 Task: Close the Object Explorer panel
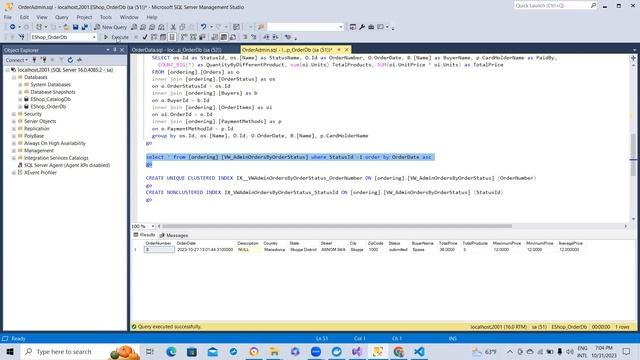point(122,50)
